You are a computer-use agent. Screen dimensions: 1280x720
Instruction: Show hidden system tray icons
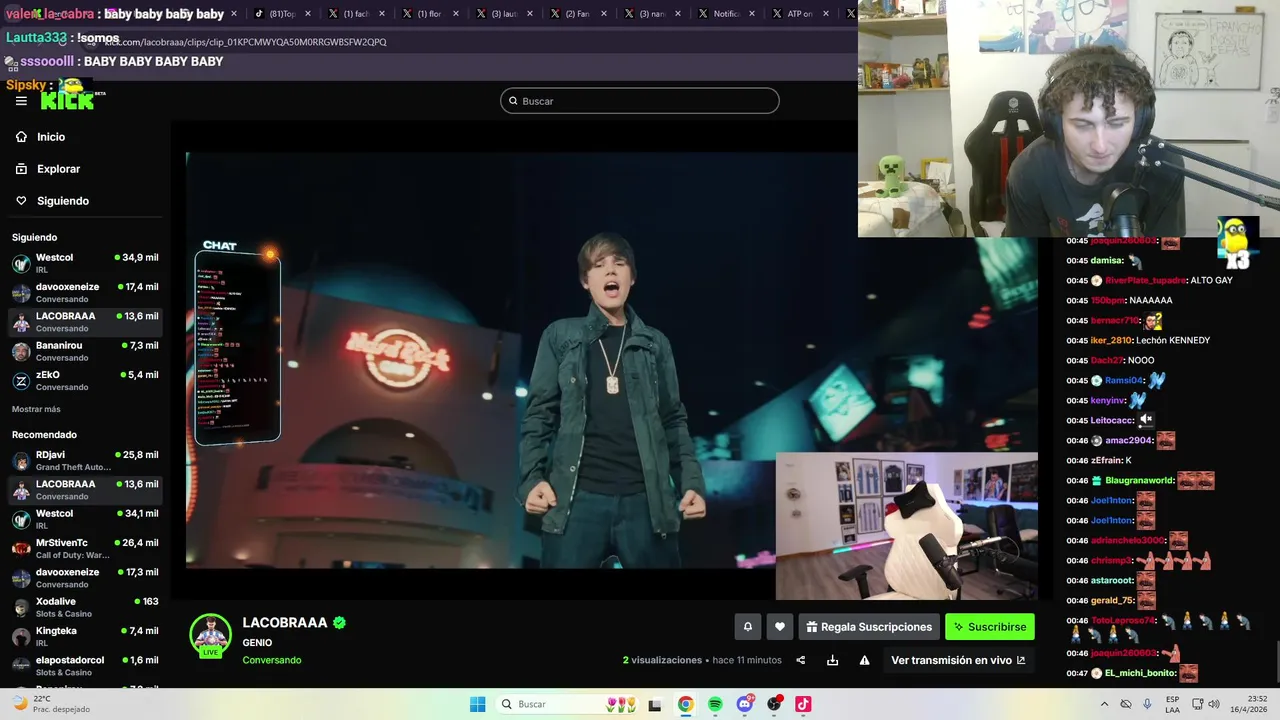click(1105, 704)
